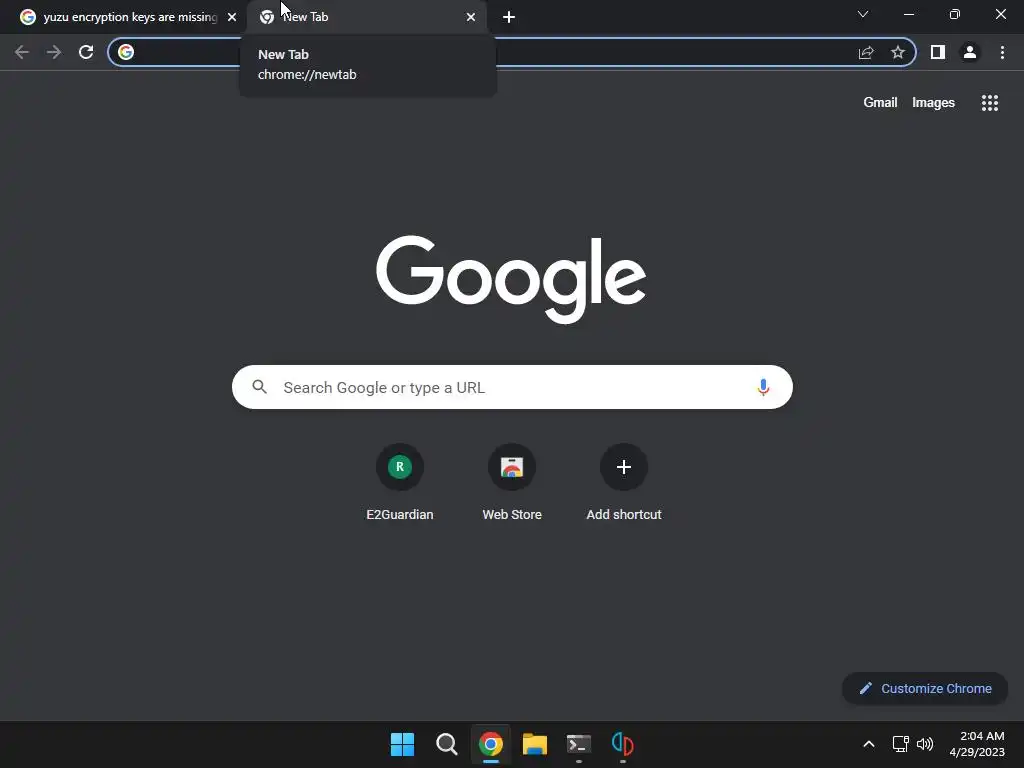Focus the Search Google or type a URL box
This screenshot has height=768, width=1024.
[512, 387]
